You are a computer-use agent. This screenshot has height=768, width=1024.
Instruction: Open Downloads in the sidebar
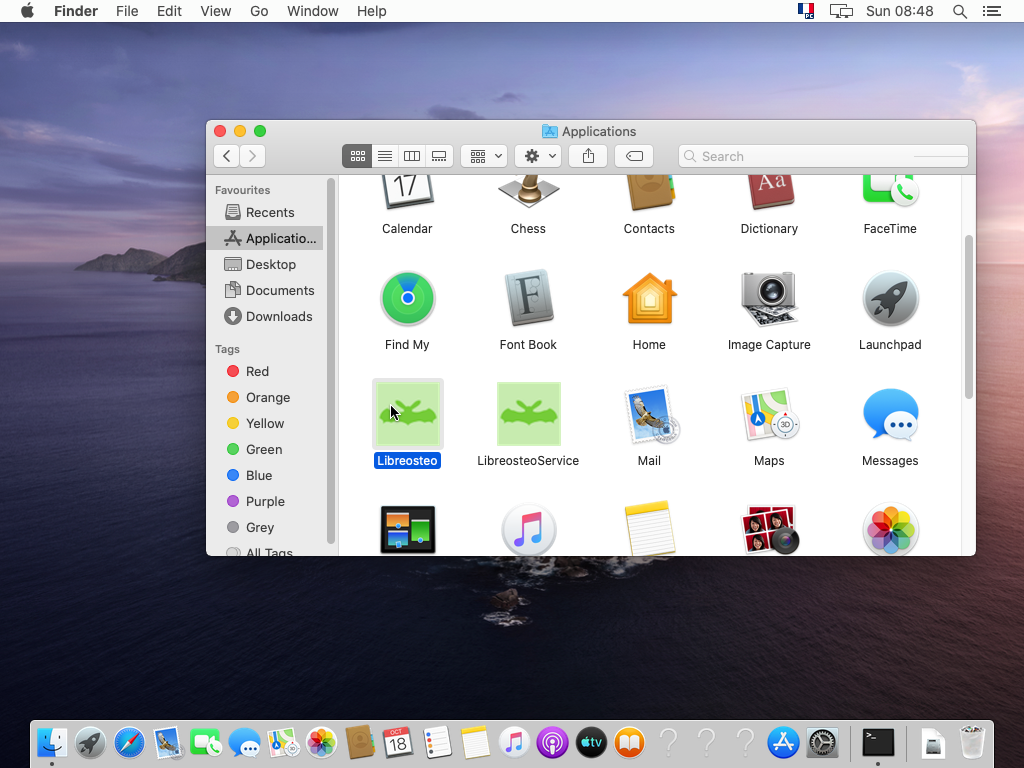tap(268, 317)
